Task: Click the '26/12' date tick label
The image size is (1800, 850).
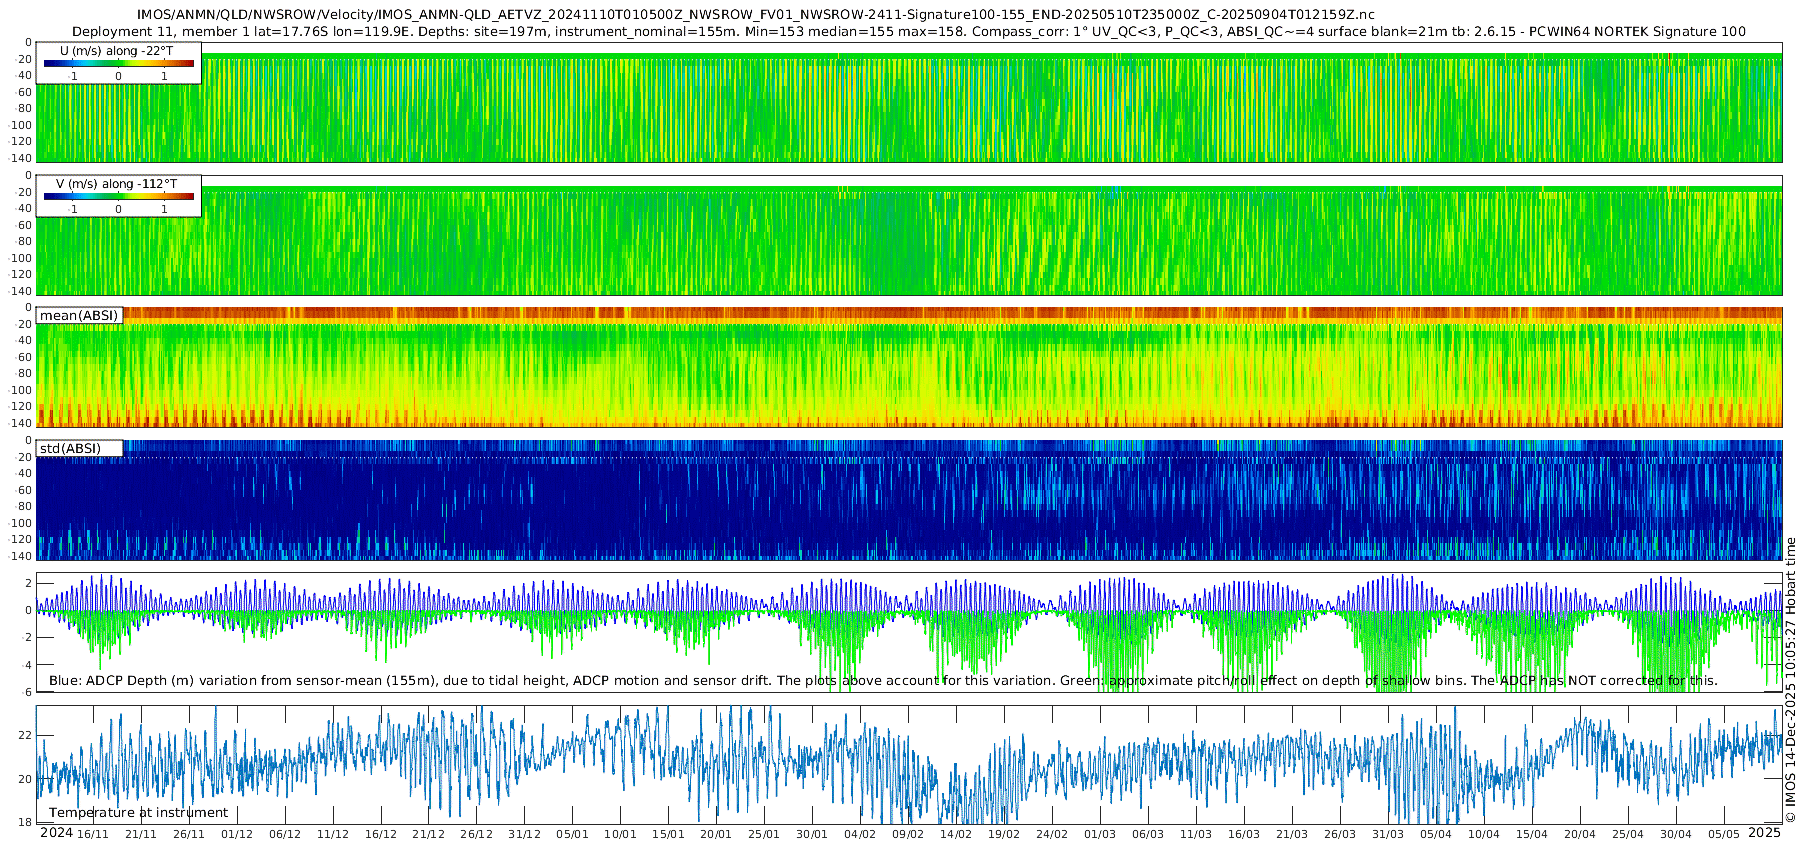Action: pos(477,834)
